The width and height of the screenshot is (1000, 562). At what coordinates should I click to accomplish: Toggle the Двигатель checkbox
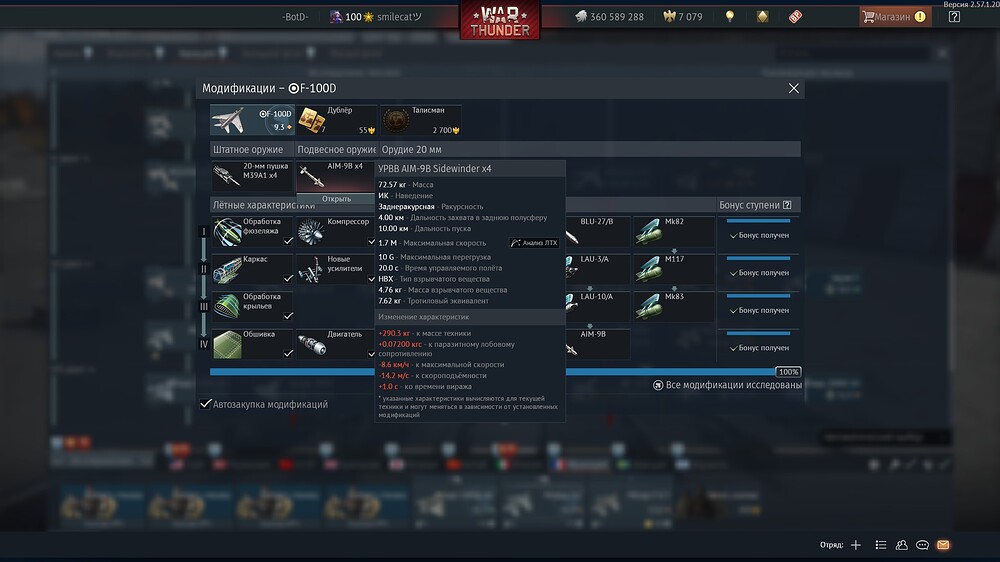tap(371, 353)
